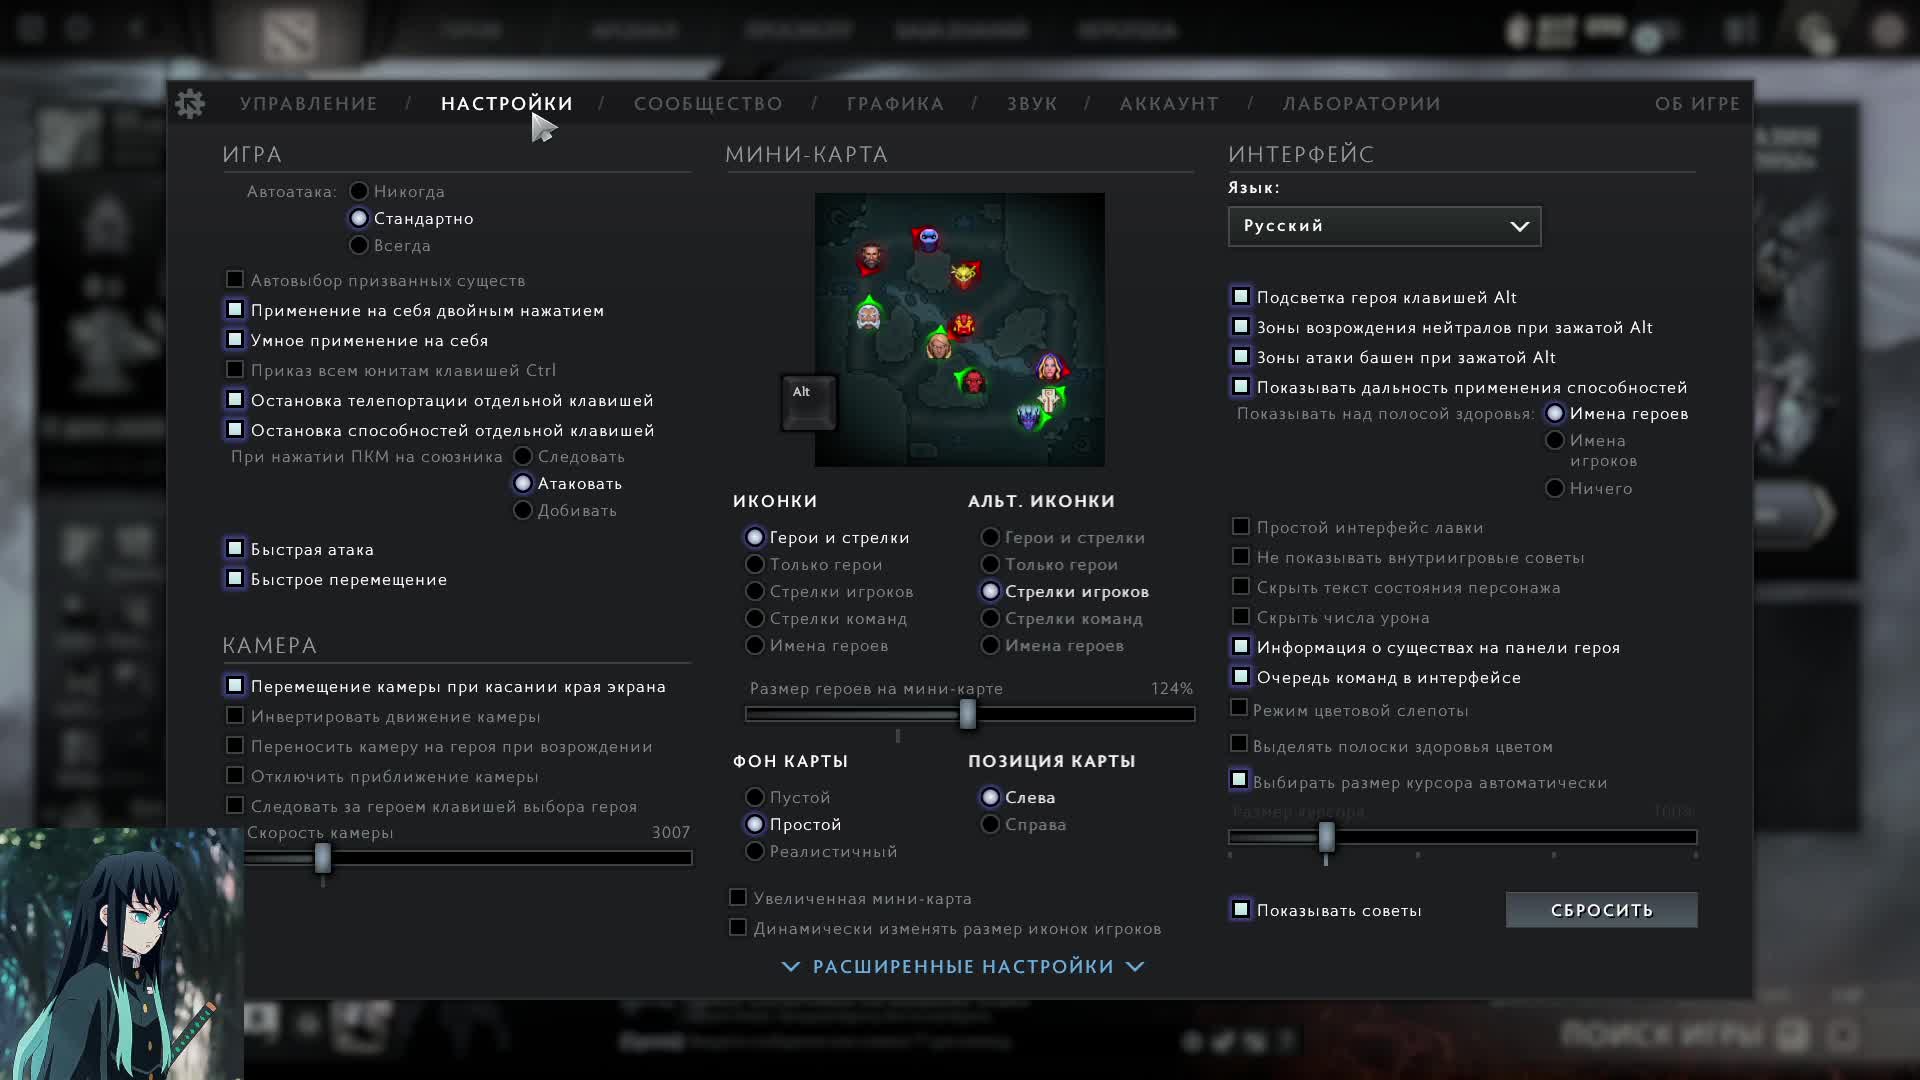Viewport: 1920px width, 1080px height.
Task: Click the Размер курсора slider handle
Action: (x=1327, y=837)
